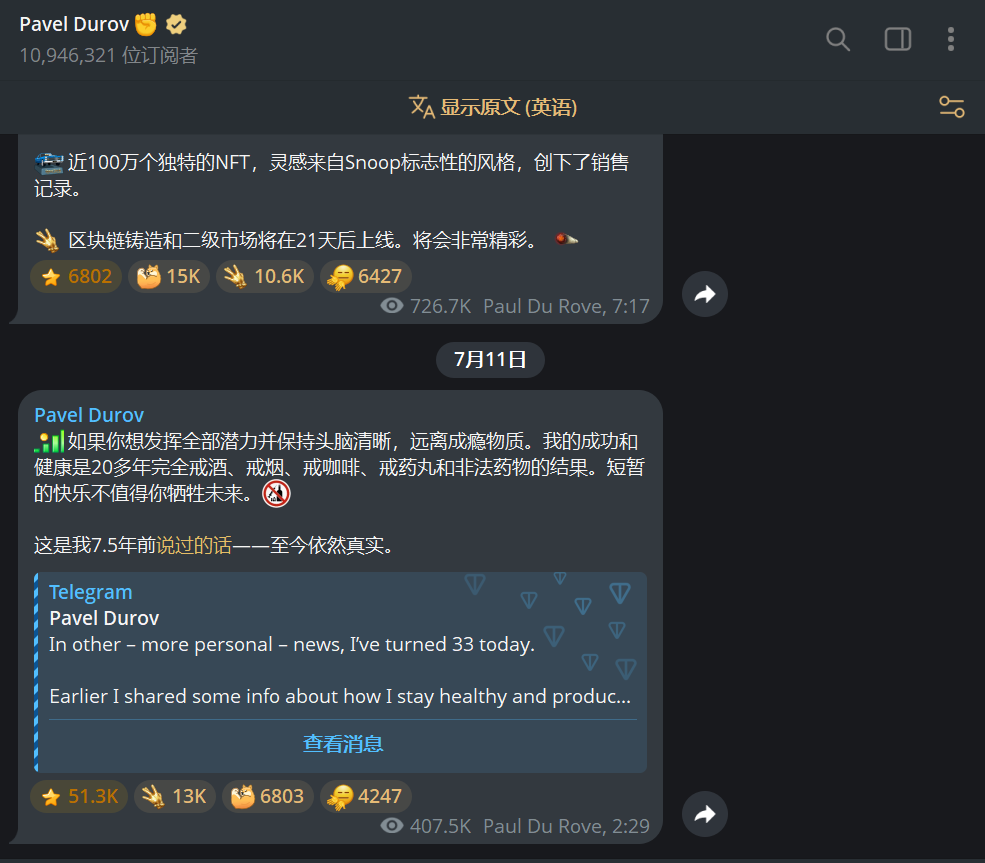
Task: Open the Pavel Durov channel header title
Action: [74, 24]
